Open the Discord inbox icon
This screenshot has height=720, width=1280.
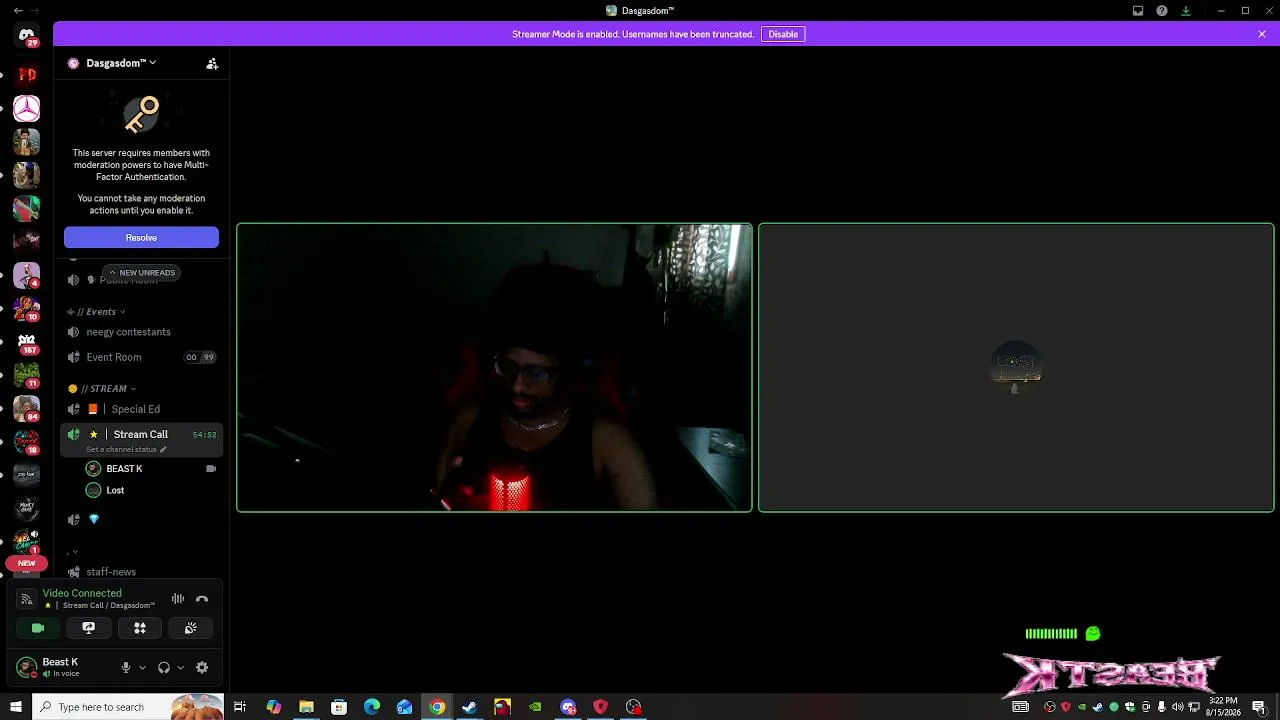pyautogui.click(x=1138, y=11)
